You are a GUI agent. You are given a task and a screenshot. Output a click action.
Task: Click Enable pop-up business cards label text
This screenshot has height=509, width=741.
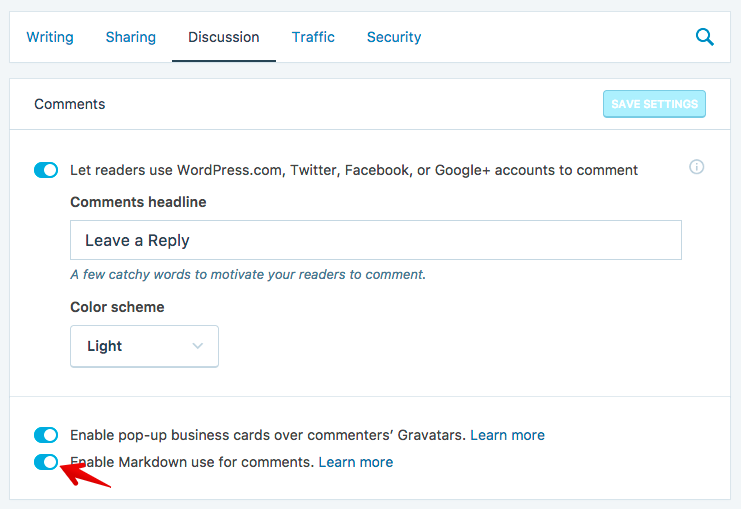(x=268, y=435)
